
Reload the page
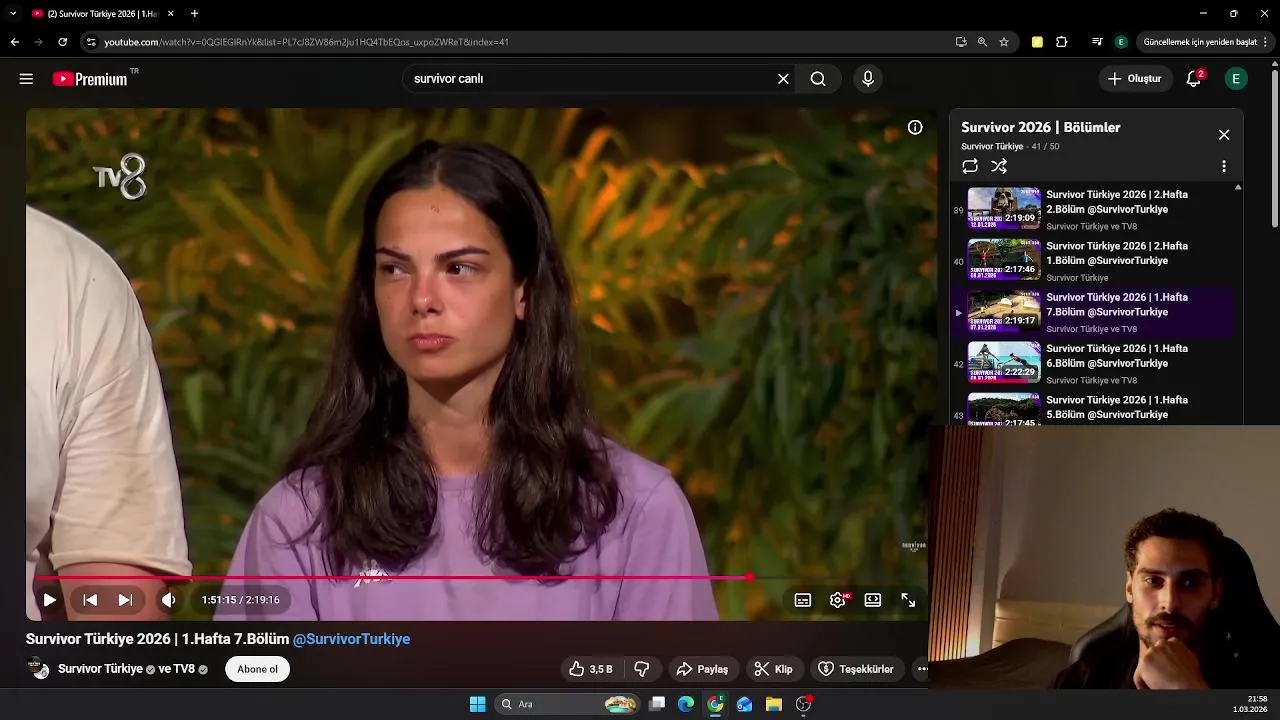click(x=62, y=42)
